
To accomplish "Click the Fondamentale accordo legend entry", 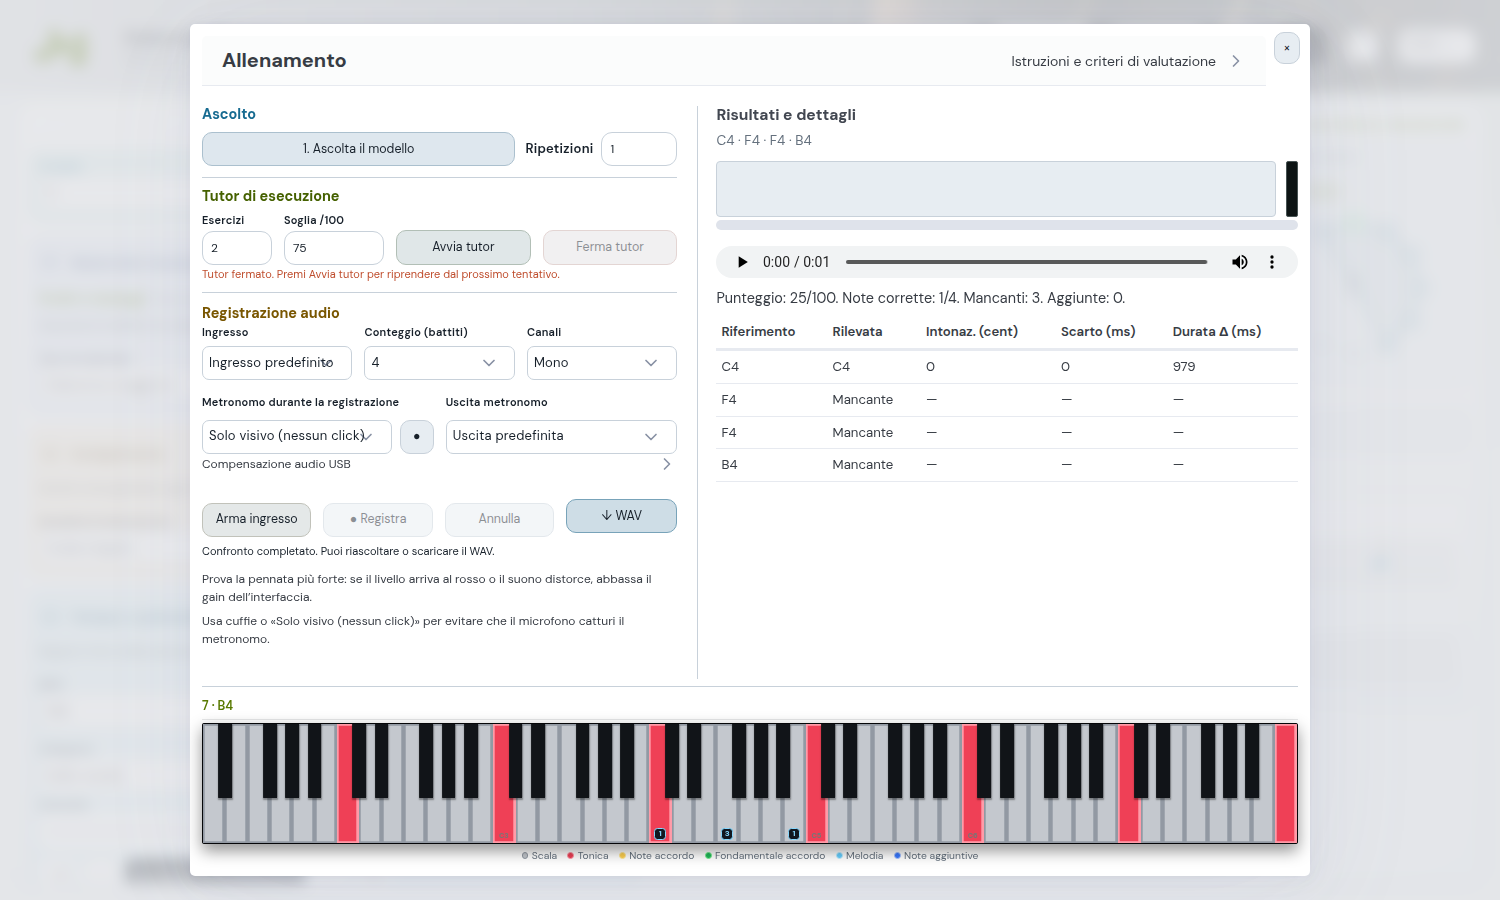I will click(x=765, y=856).
